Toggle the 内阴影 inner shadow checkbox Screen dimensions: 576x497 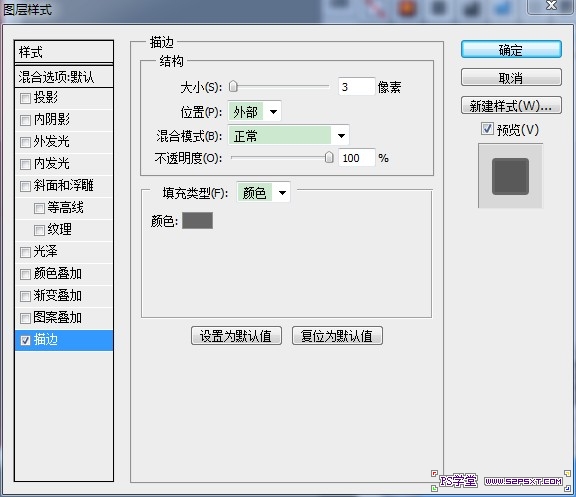(25, 120)
